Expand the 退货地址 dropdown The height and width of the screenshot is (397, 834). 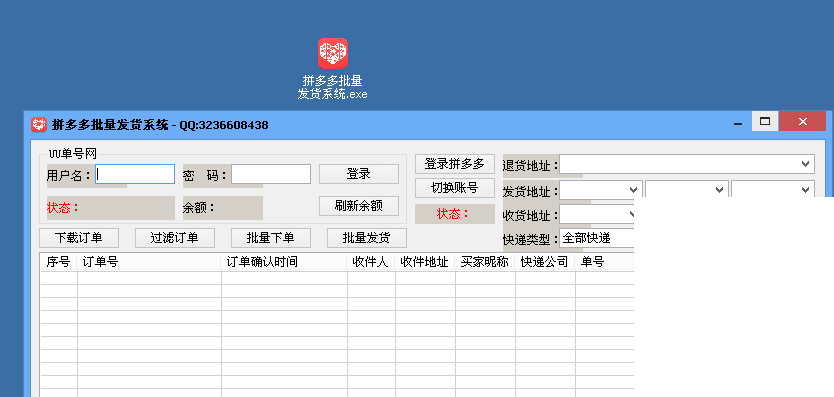pyautogui.click(x=687, y=164)
